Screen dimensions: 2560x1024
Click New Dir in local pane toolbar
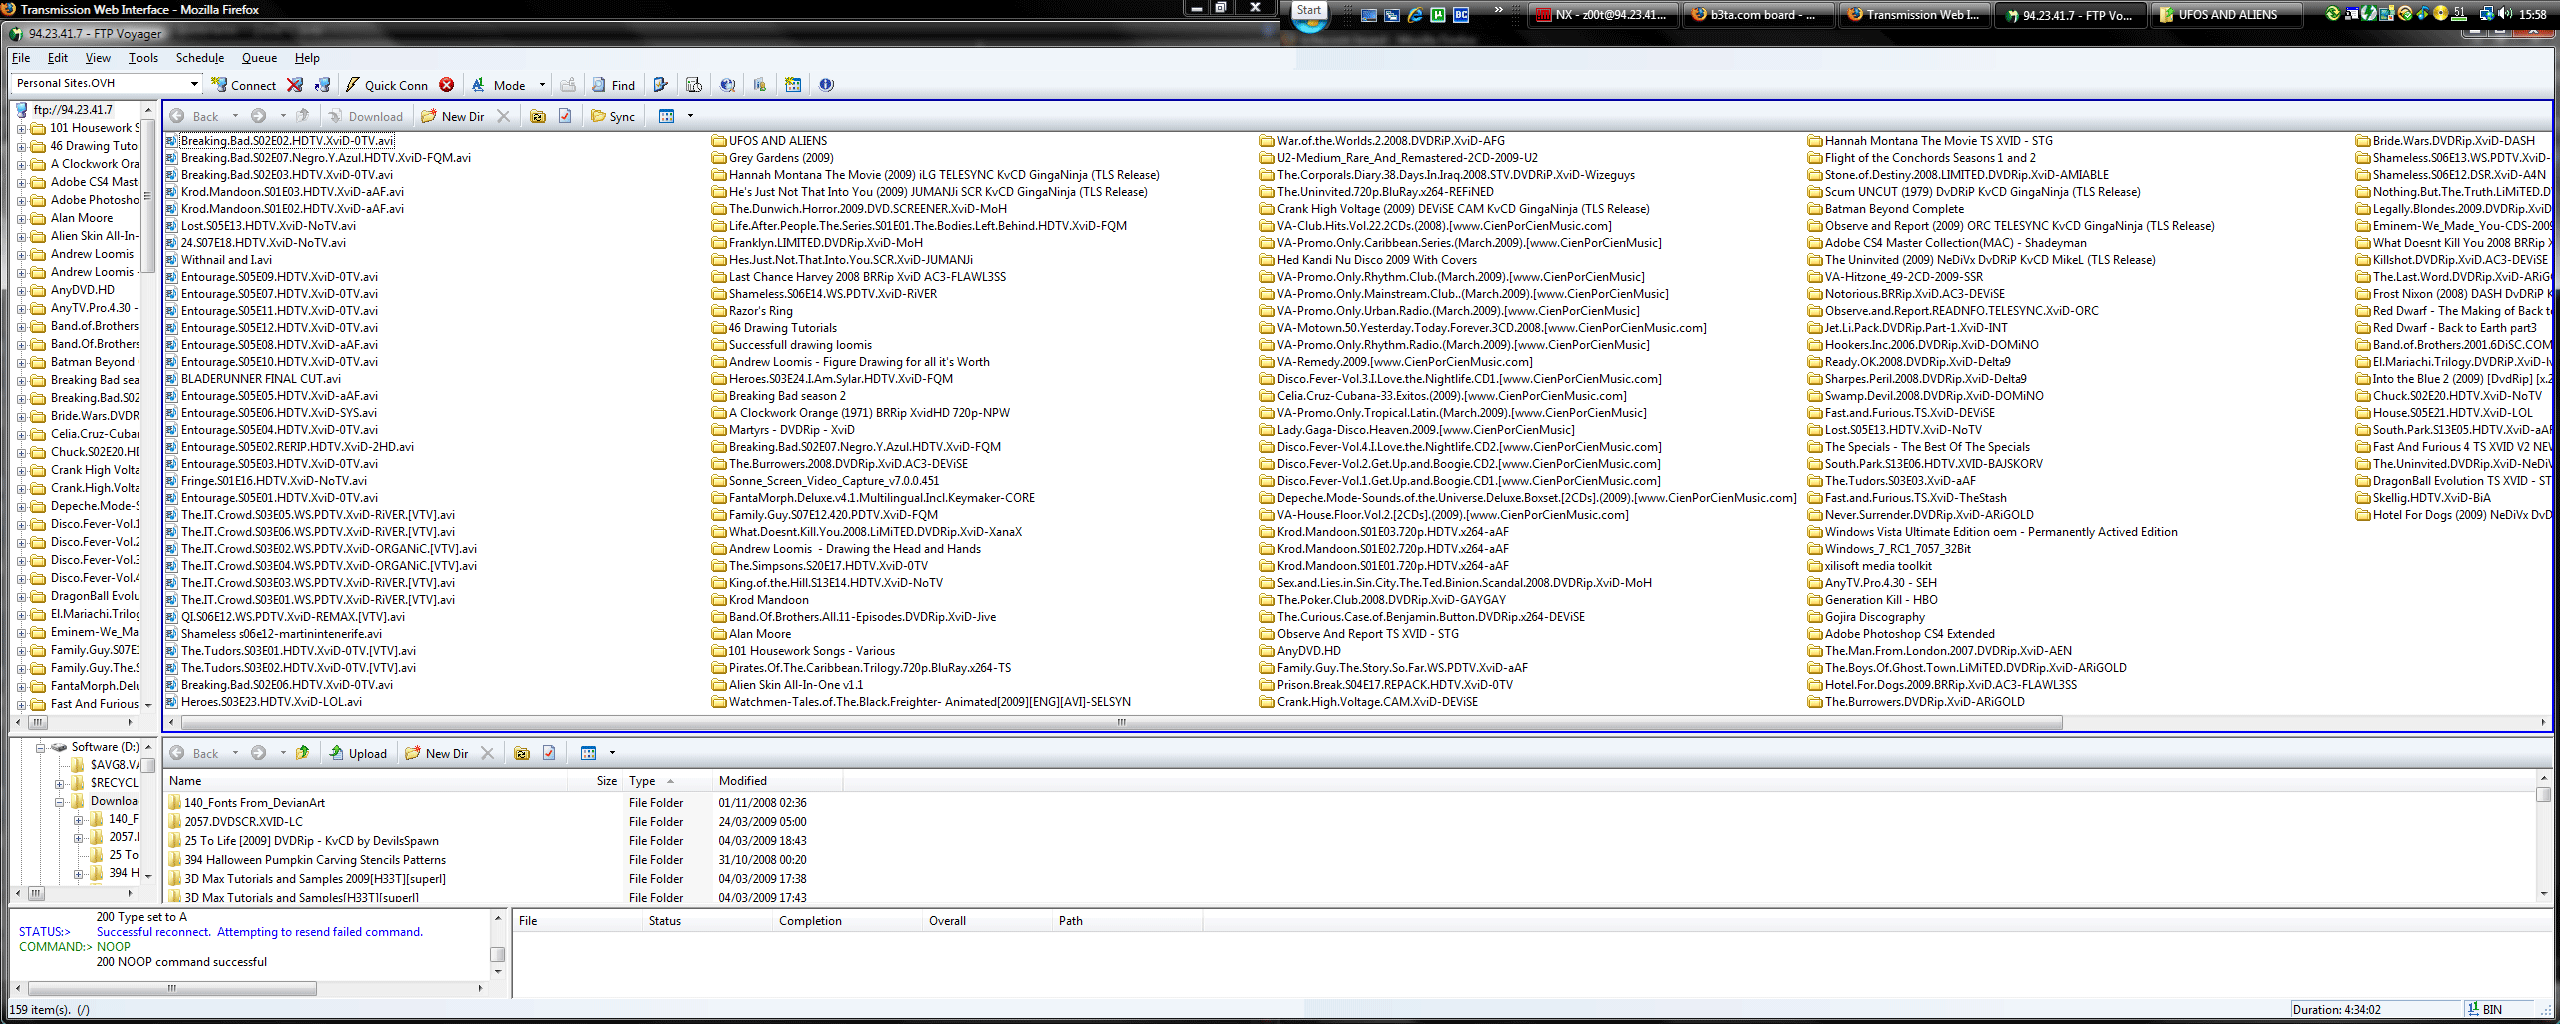(437, 753)
